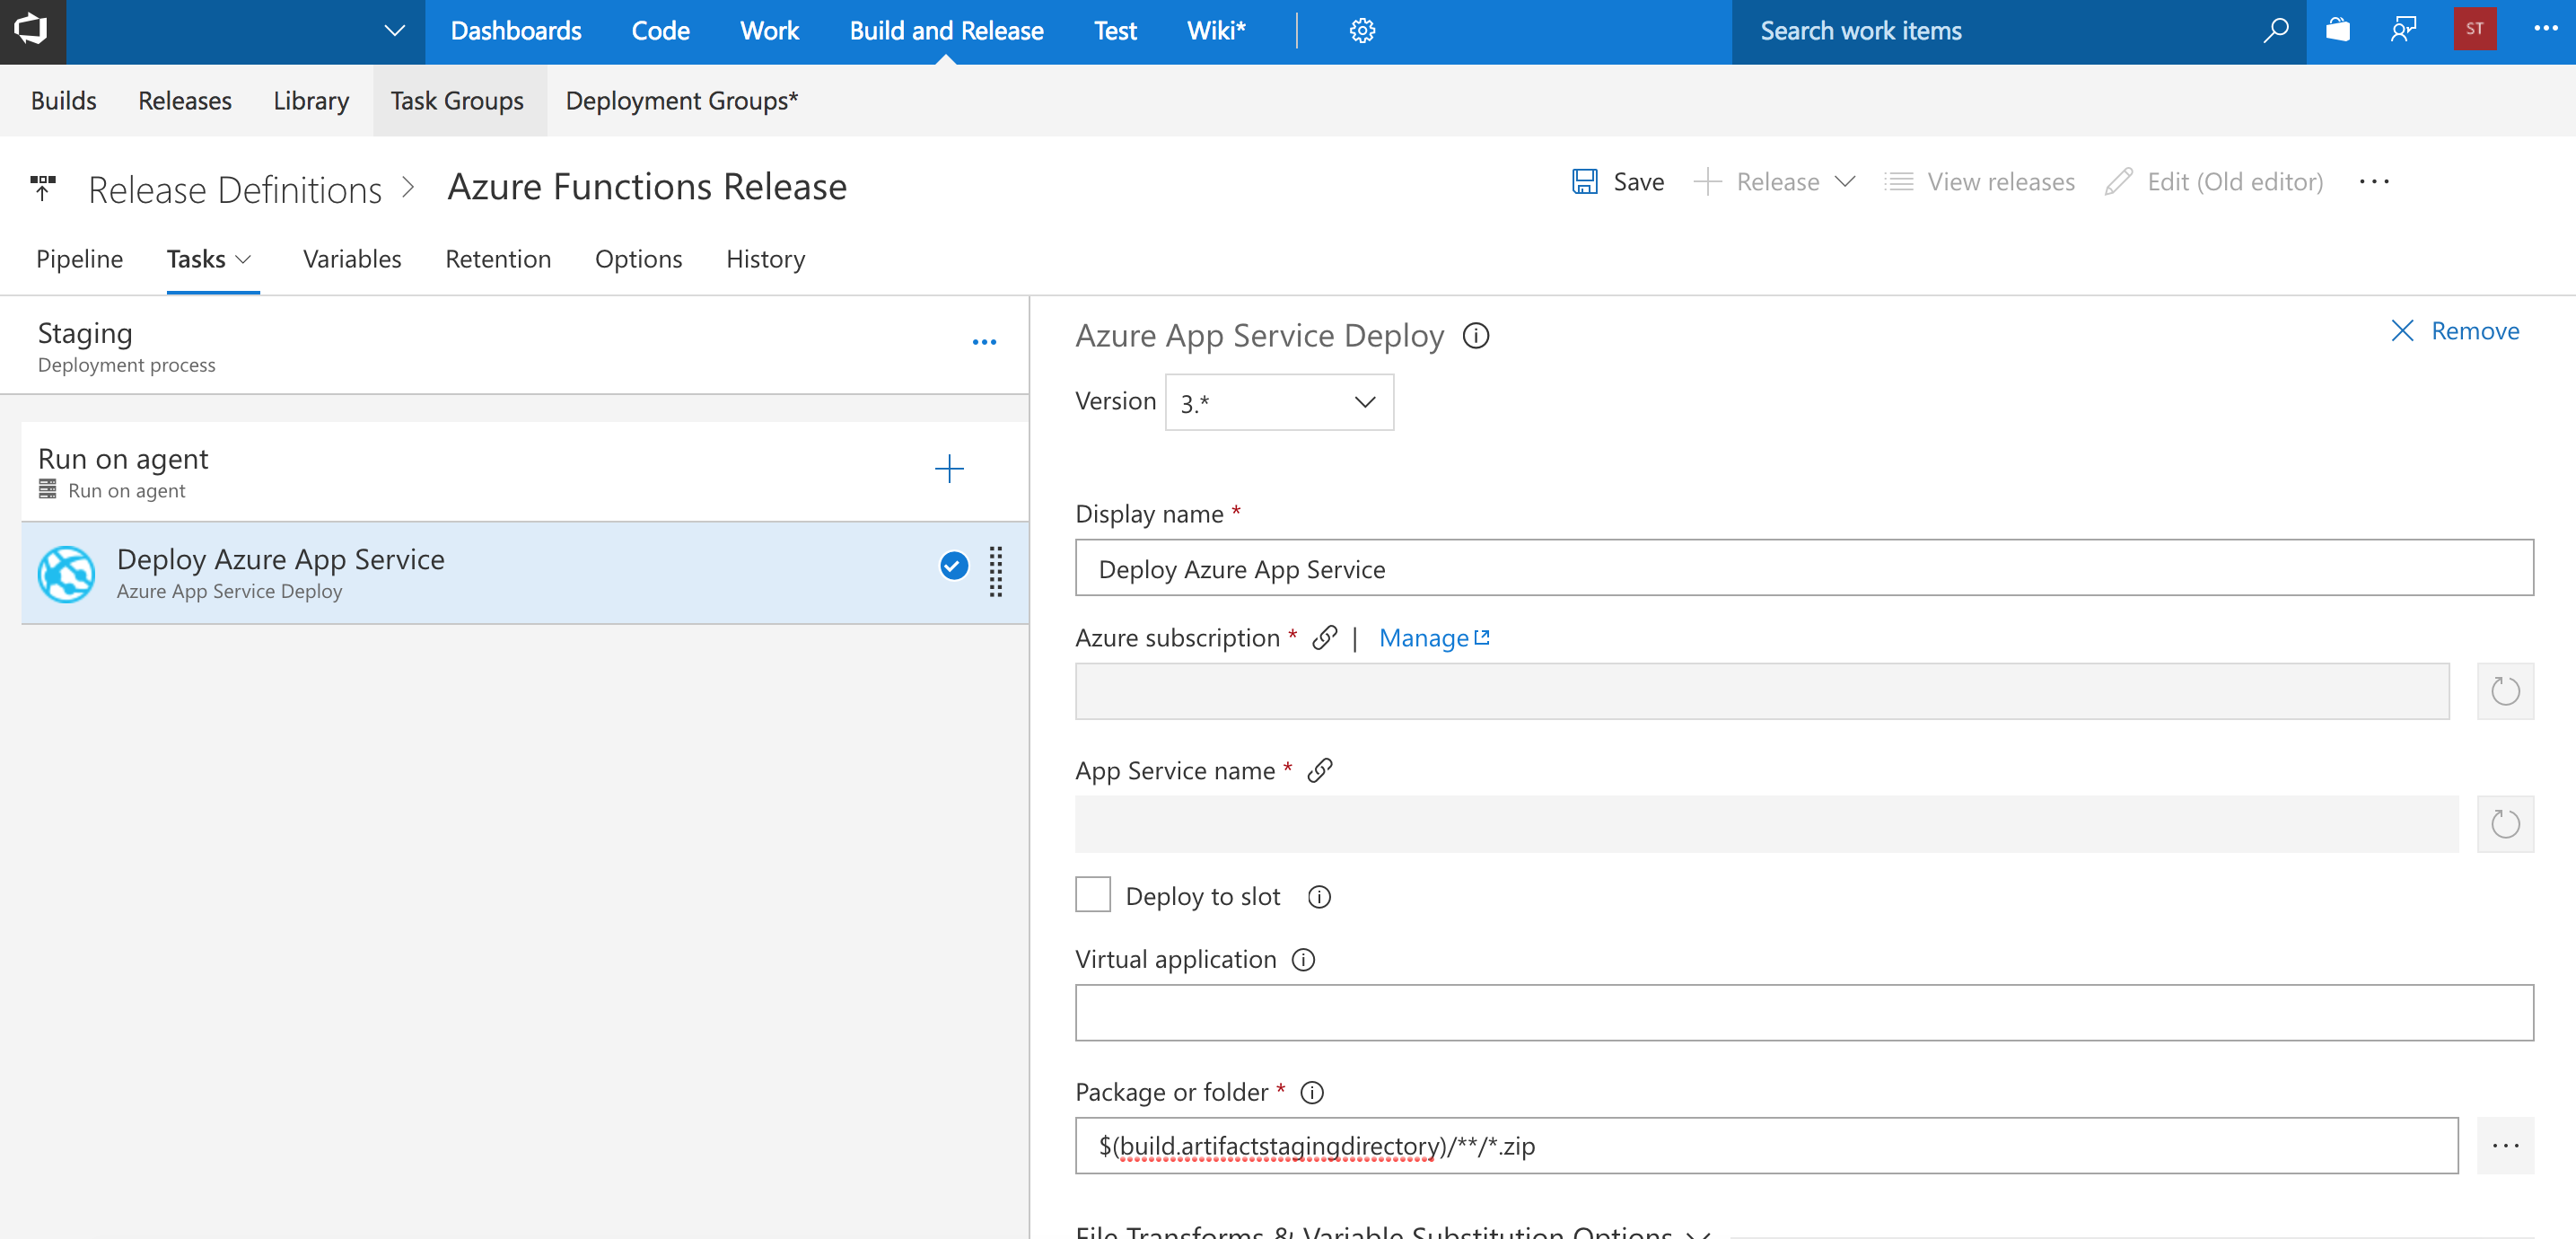Click the plus icon to add a task
The width and height of the screenshot is (2576, 1239).
point(948,469)
